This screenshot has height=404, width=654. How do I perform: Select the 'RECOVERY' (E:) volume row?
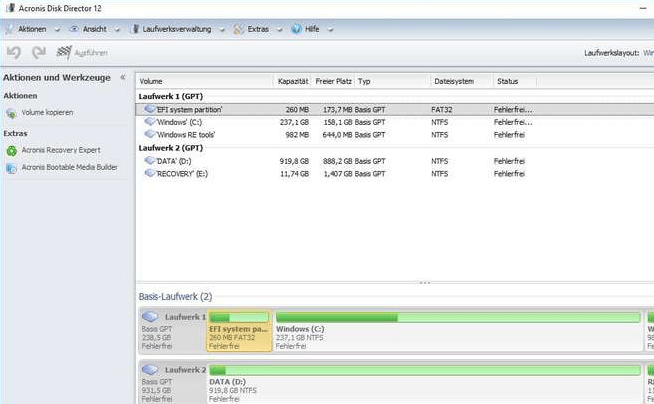click(x=395, y=173)
